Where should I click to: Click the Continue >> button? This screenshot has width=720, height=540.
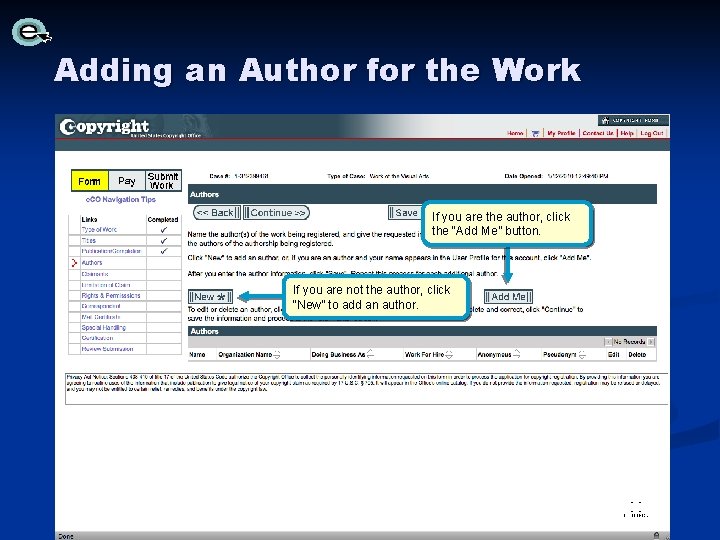[276, 213]
